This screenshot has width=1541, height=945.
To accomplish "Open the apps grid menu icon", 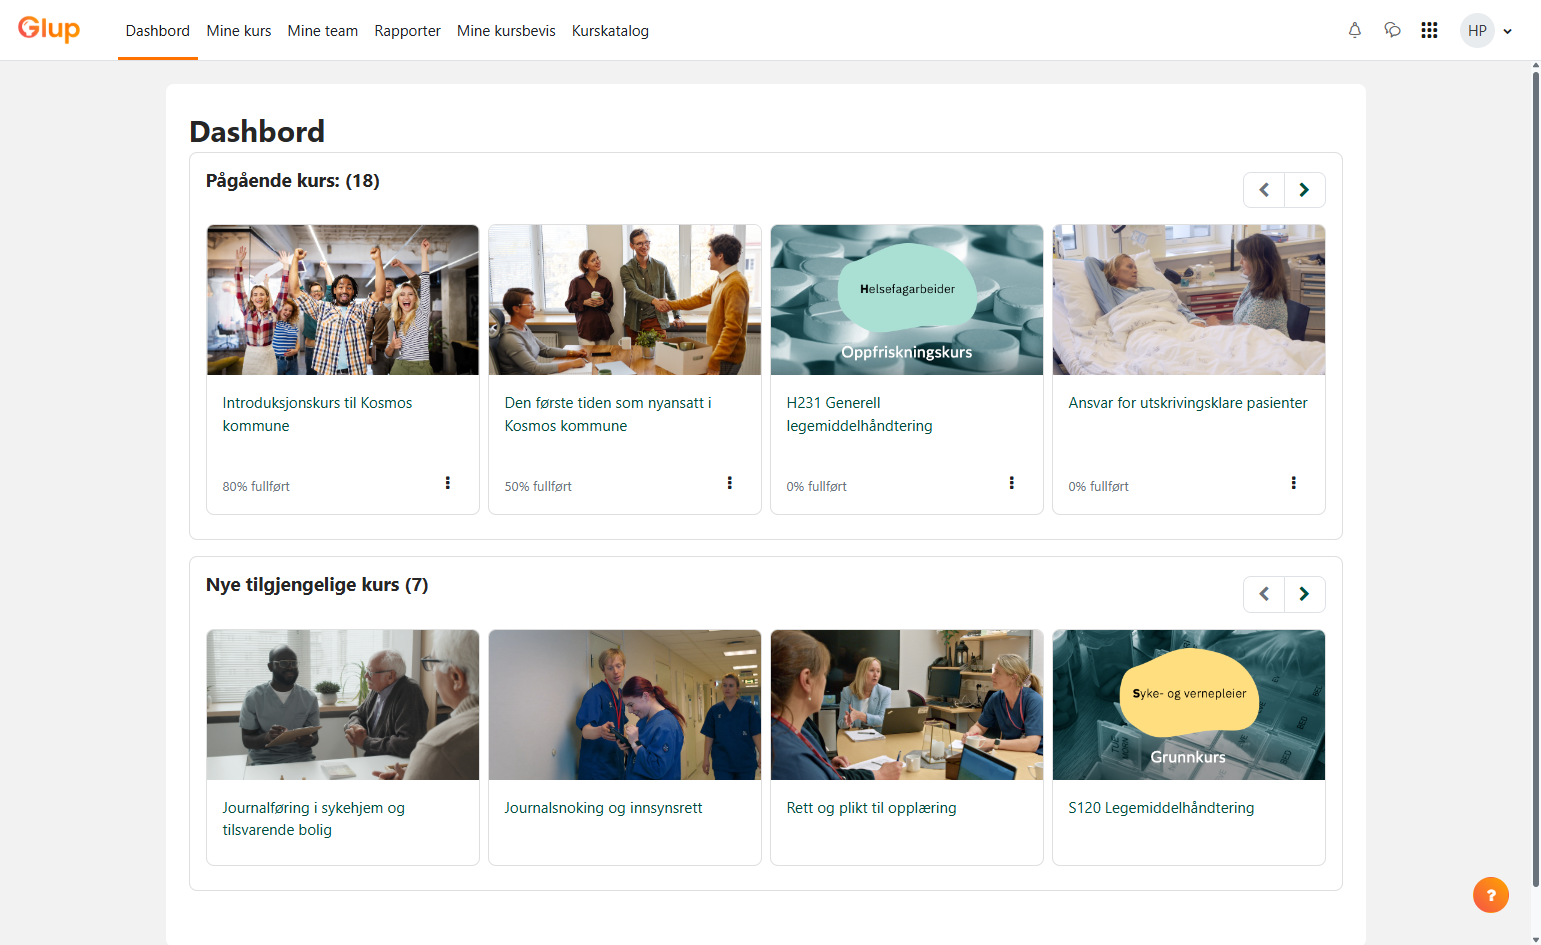I will pos(1429,30).
